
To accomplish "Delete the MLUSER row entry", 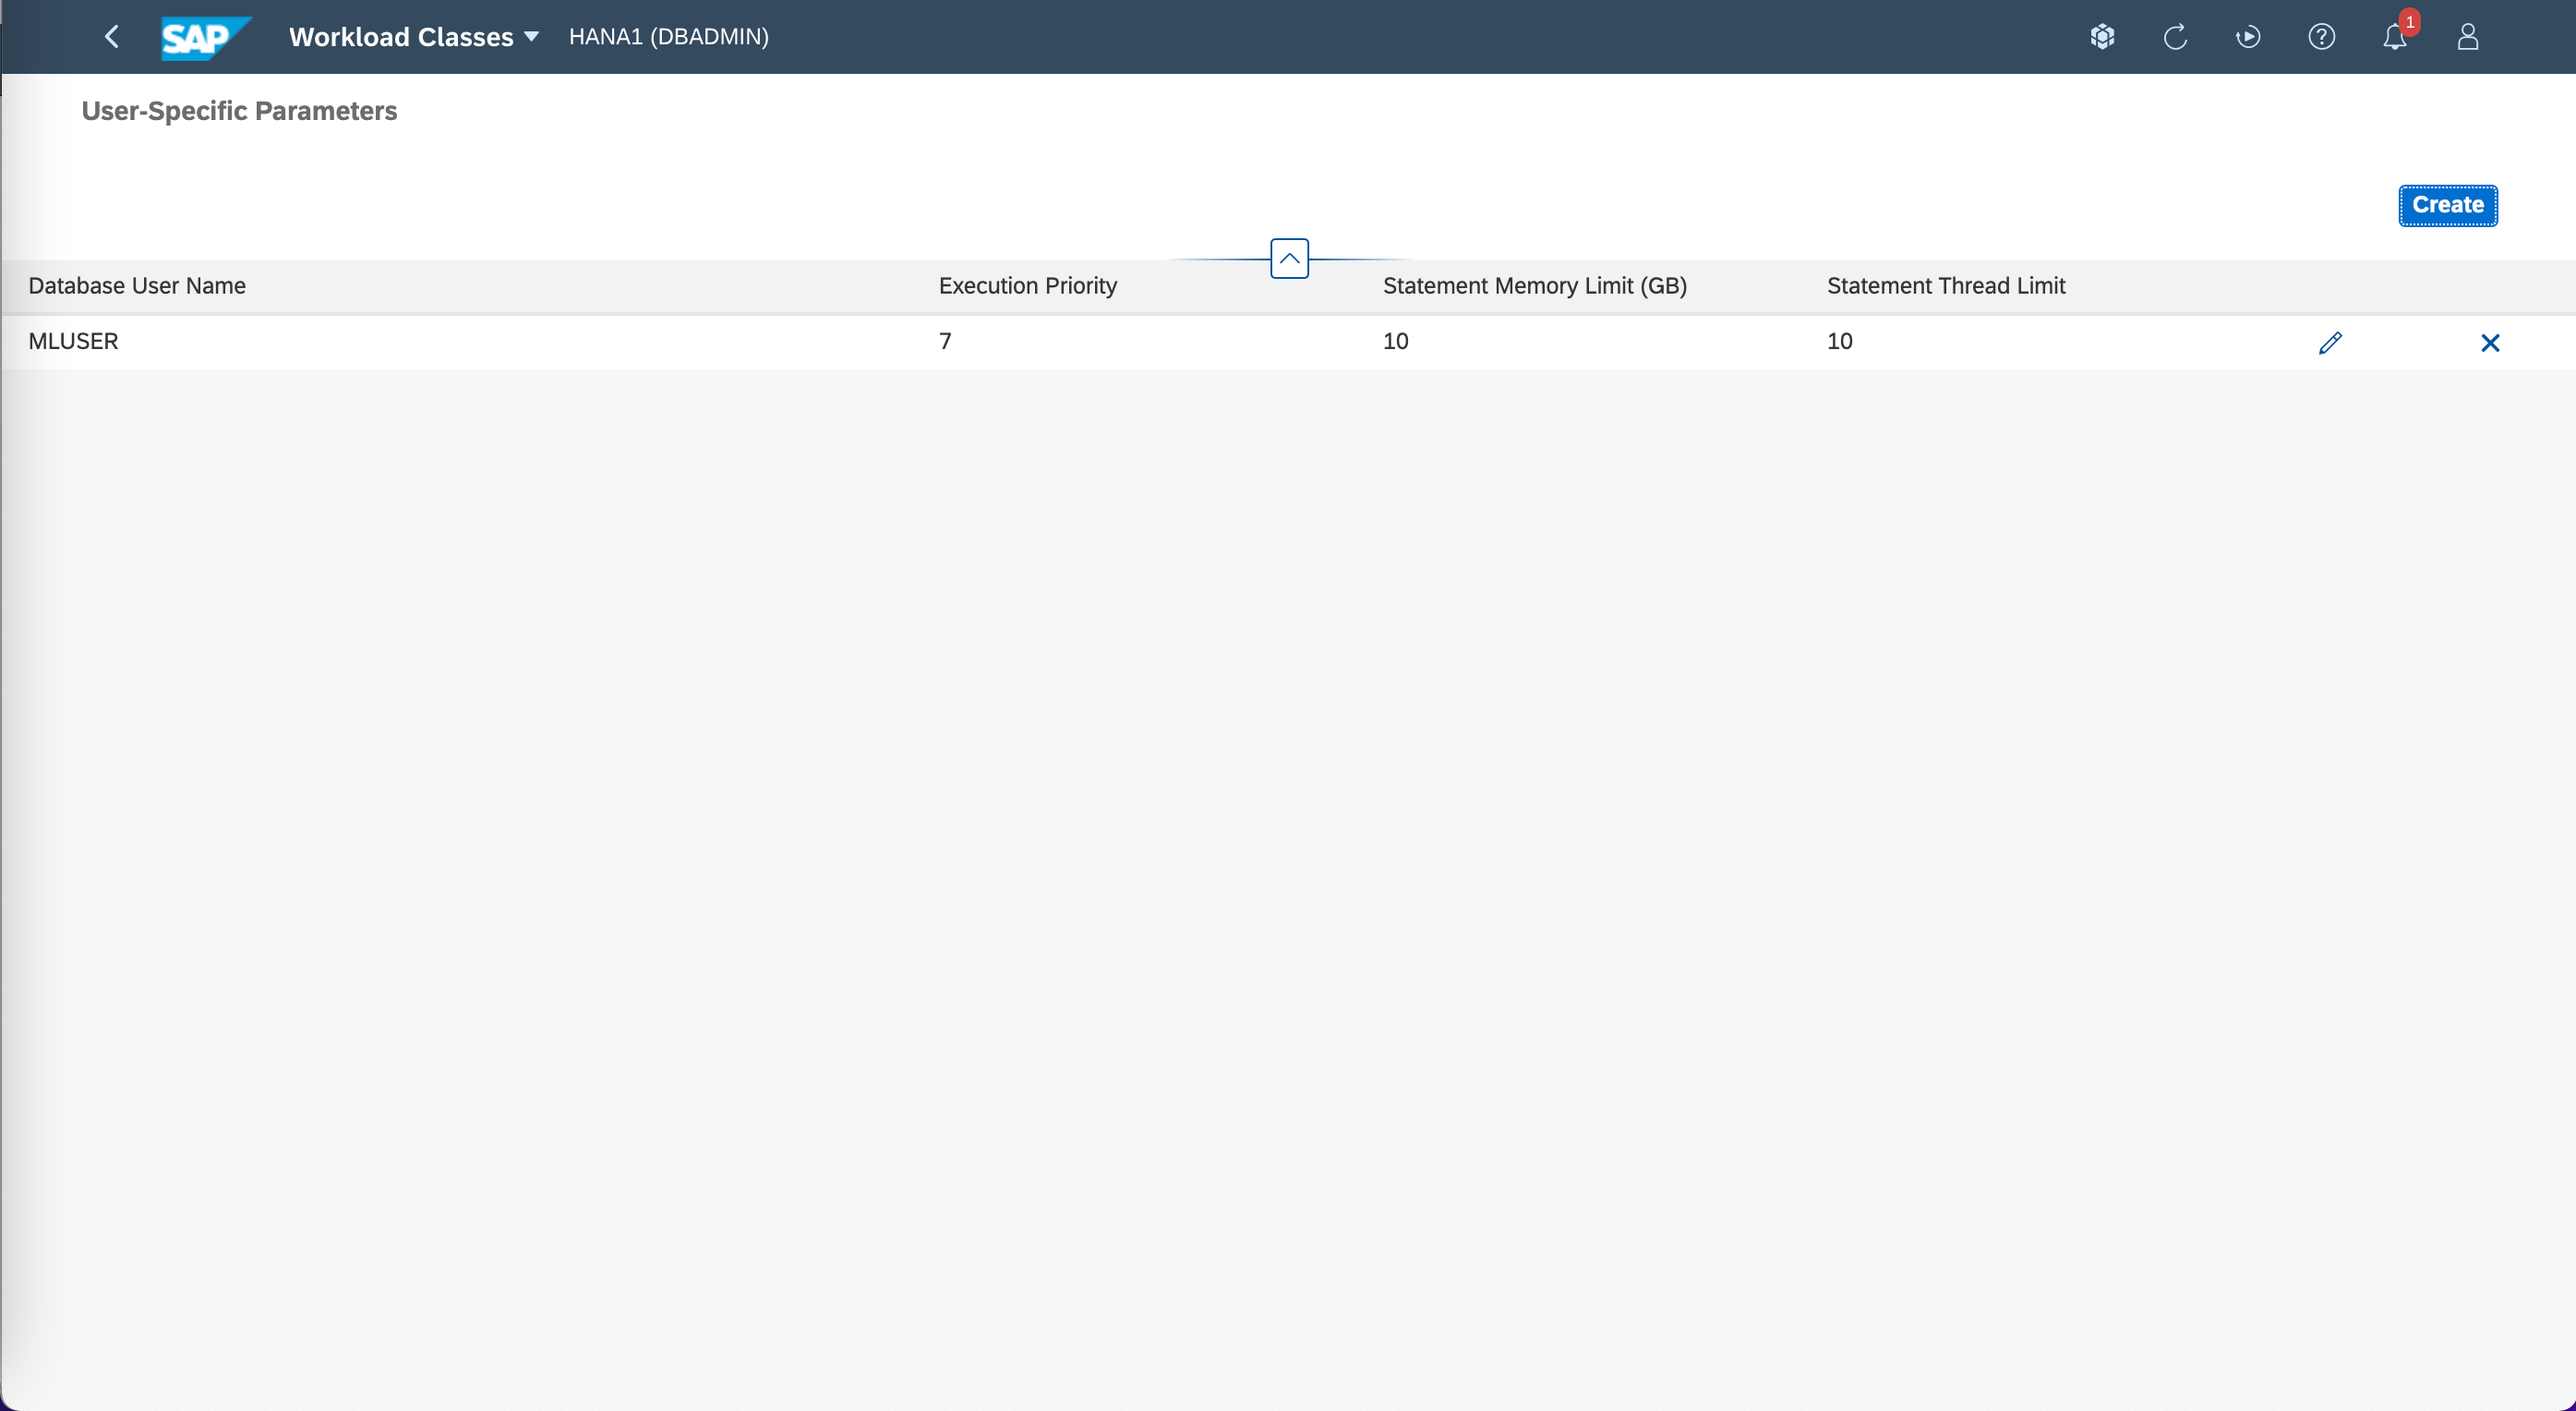I will (x=2490, y=343).
